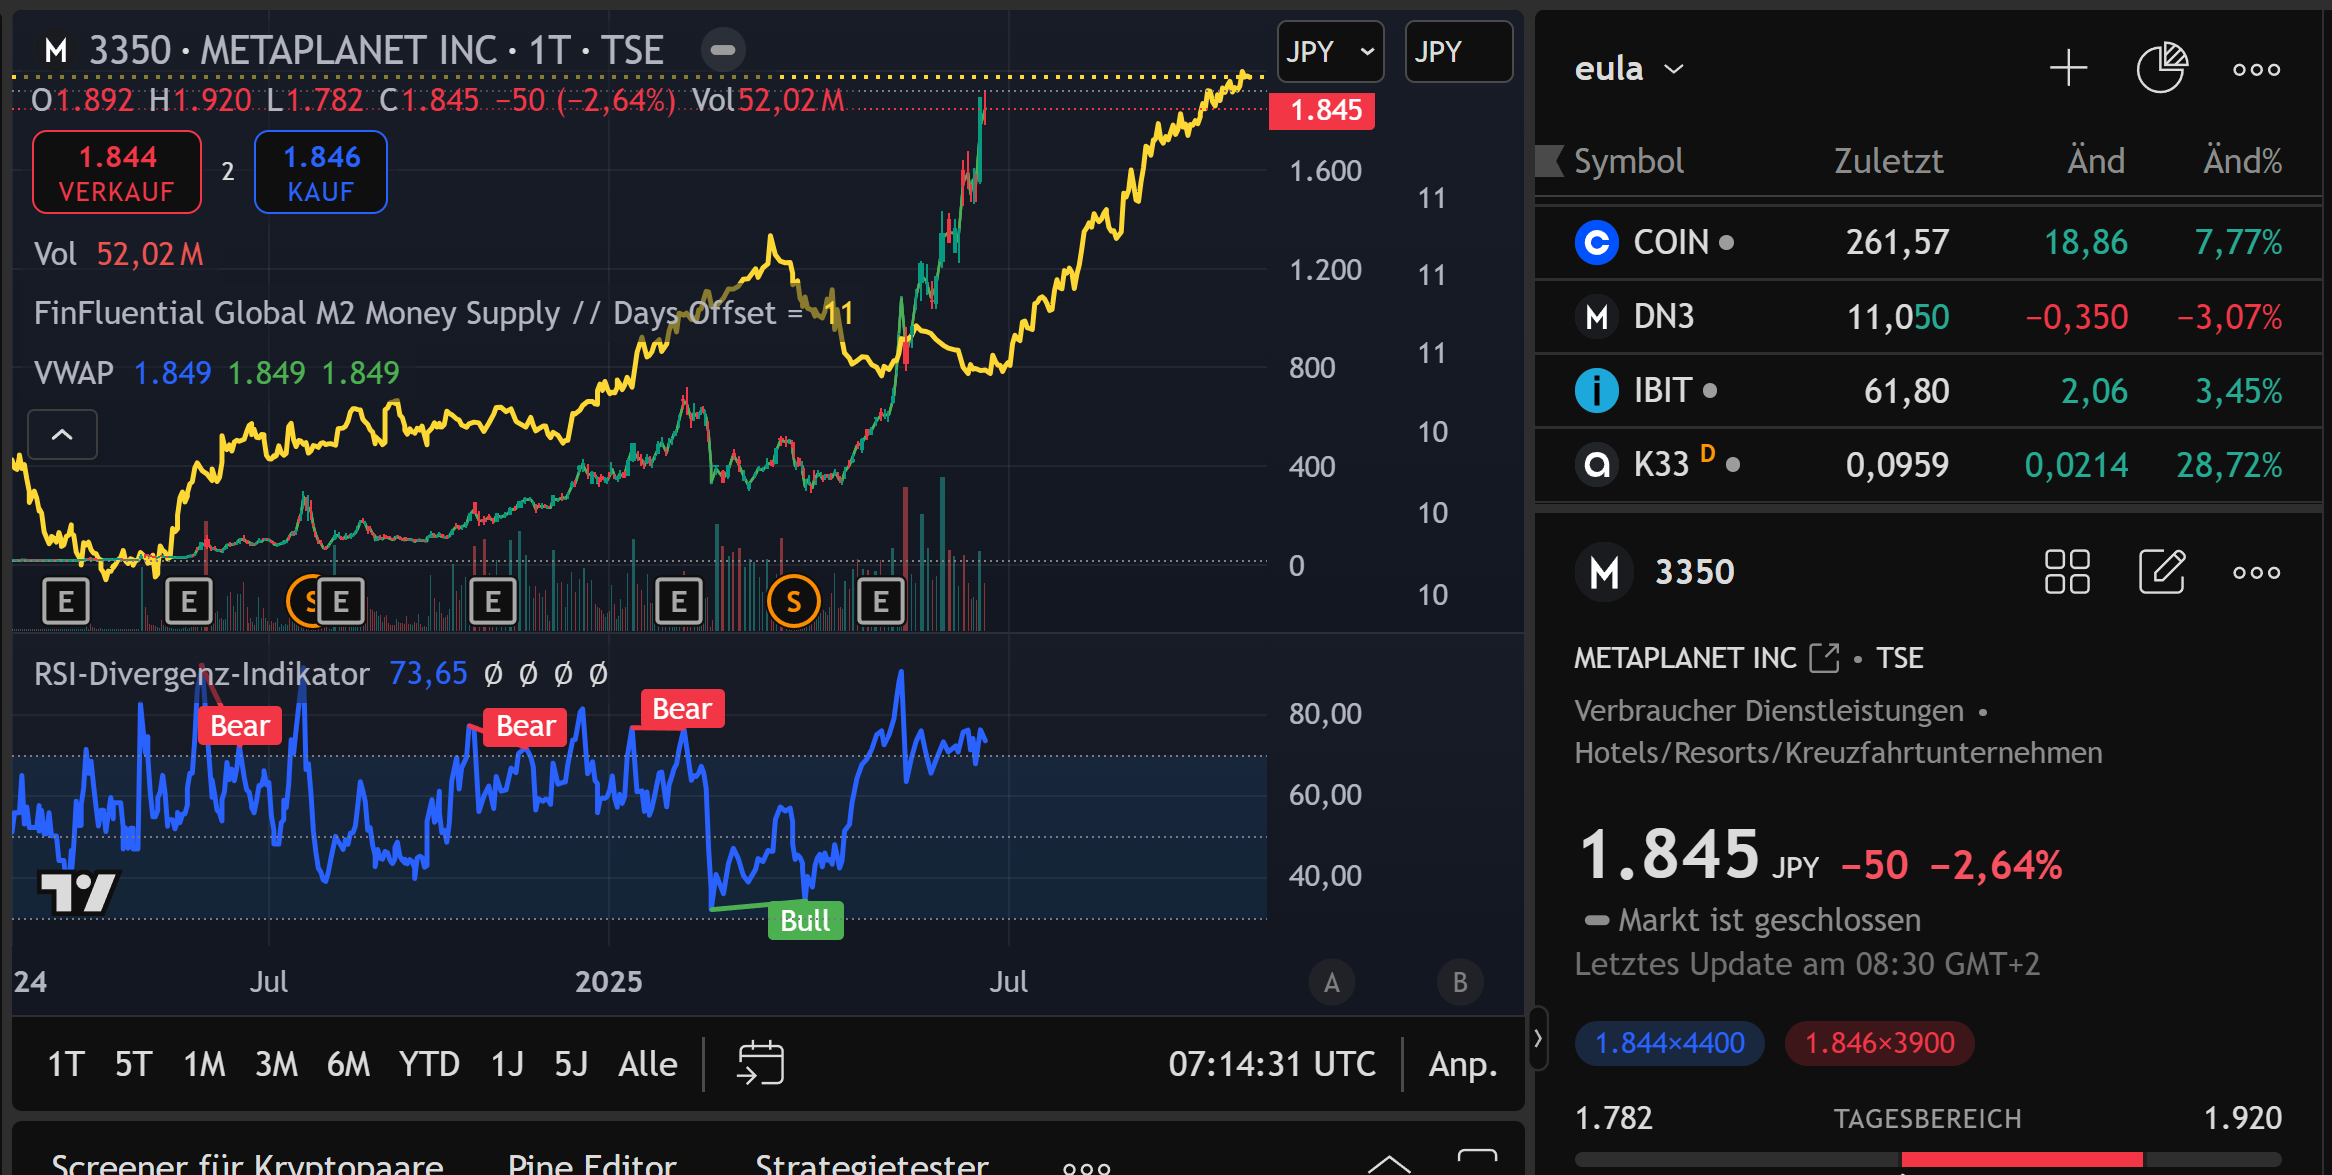The image size is (2332, 1175).
Task: Select the 1J time range
Action: pyautogui.click(x=507, y=1064)
